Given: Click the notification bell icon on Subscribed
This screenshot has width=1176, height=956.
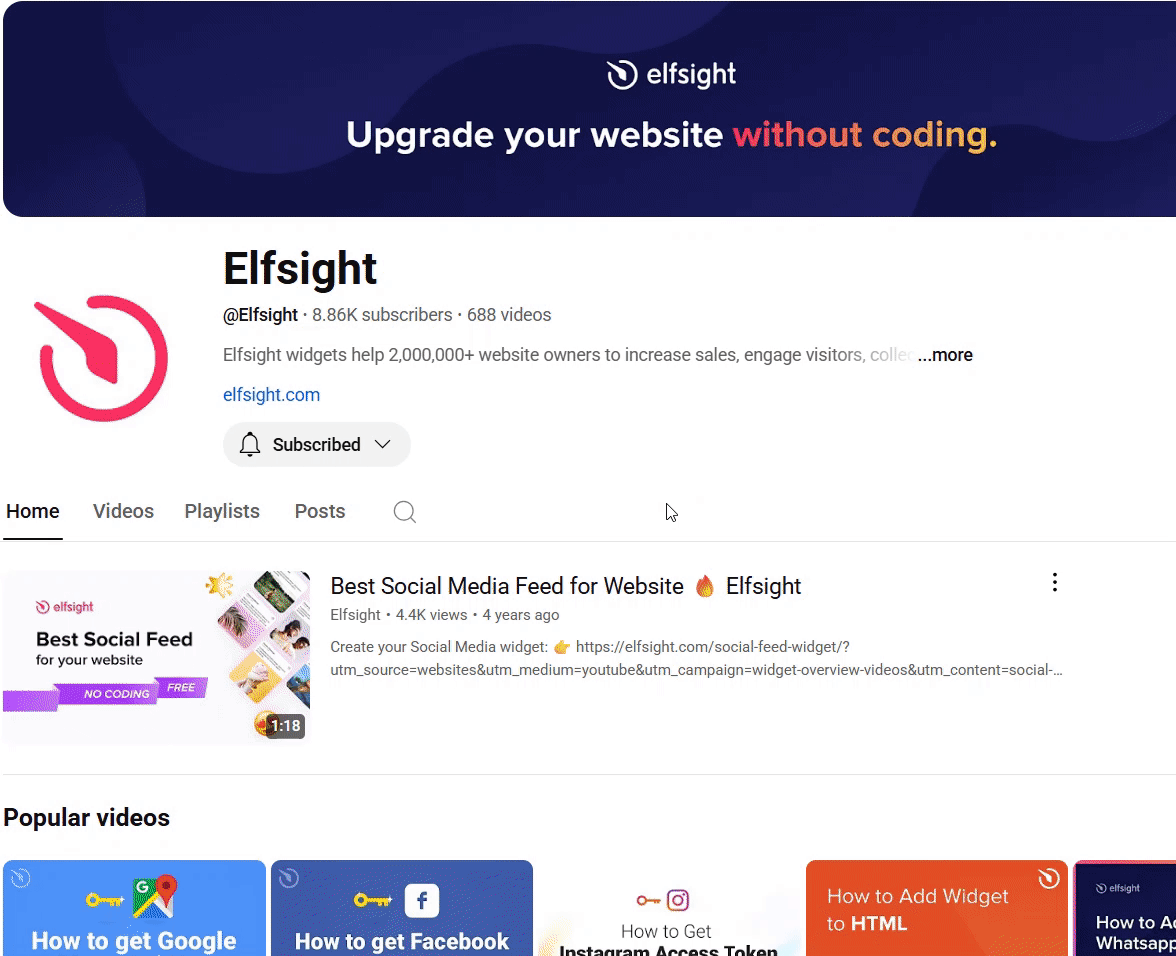Looking at the screenshot, I should [x=250, y=445].
